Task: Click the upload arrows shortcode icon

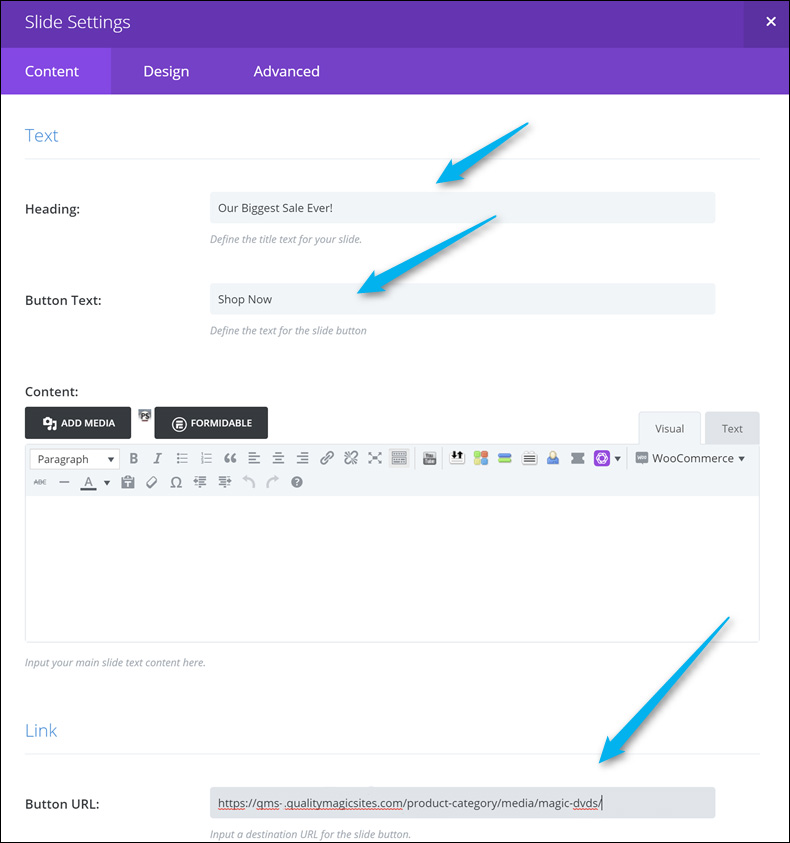Action: click(457, 459)
